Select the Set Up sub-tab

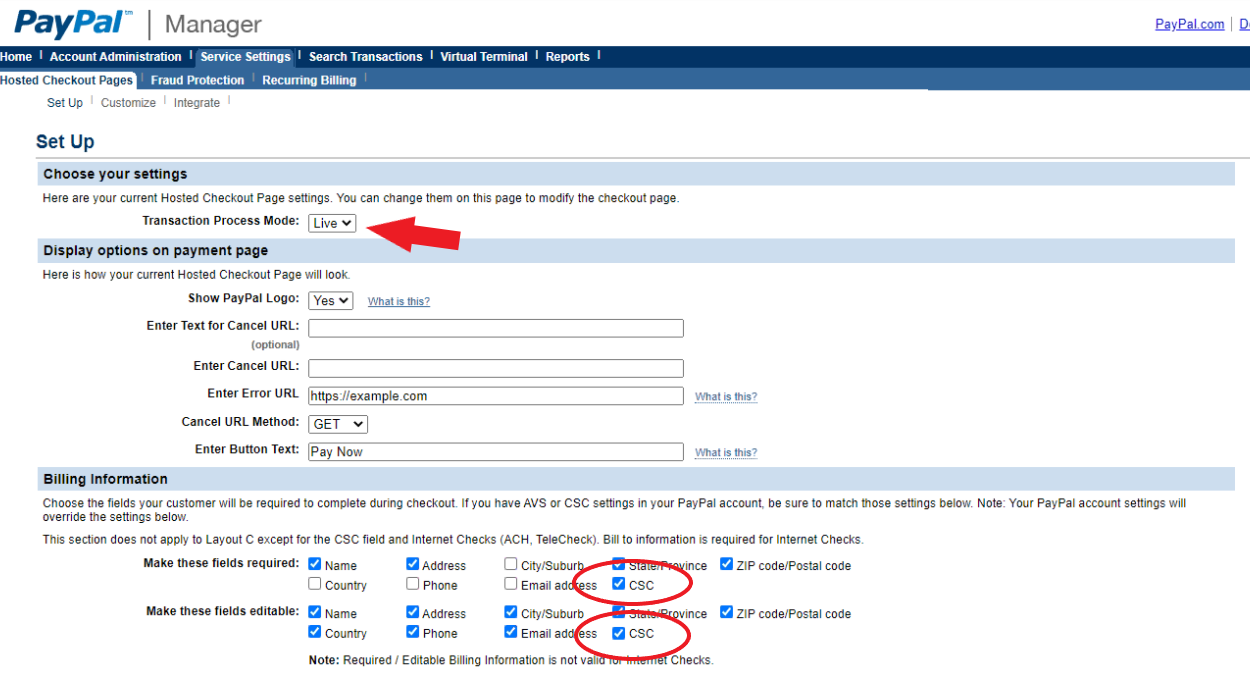coord(65,103)
